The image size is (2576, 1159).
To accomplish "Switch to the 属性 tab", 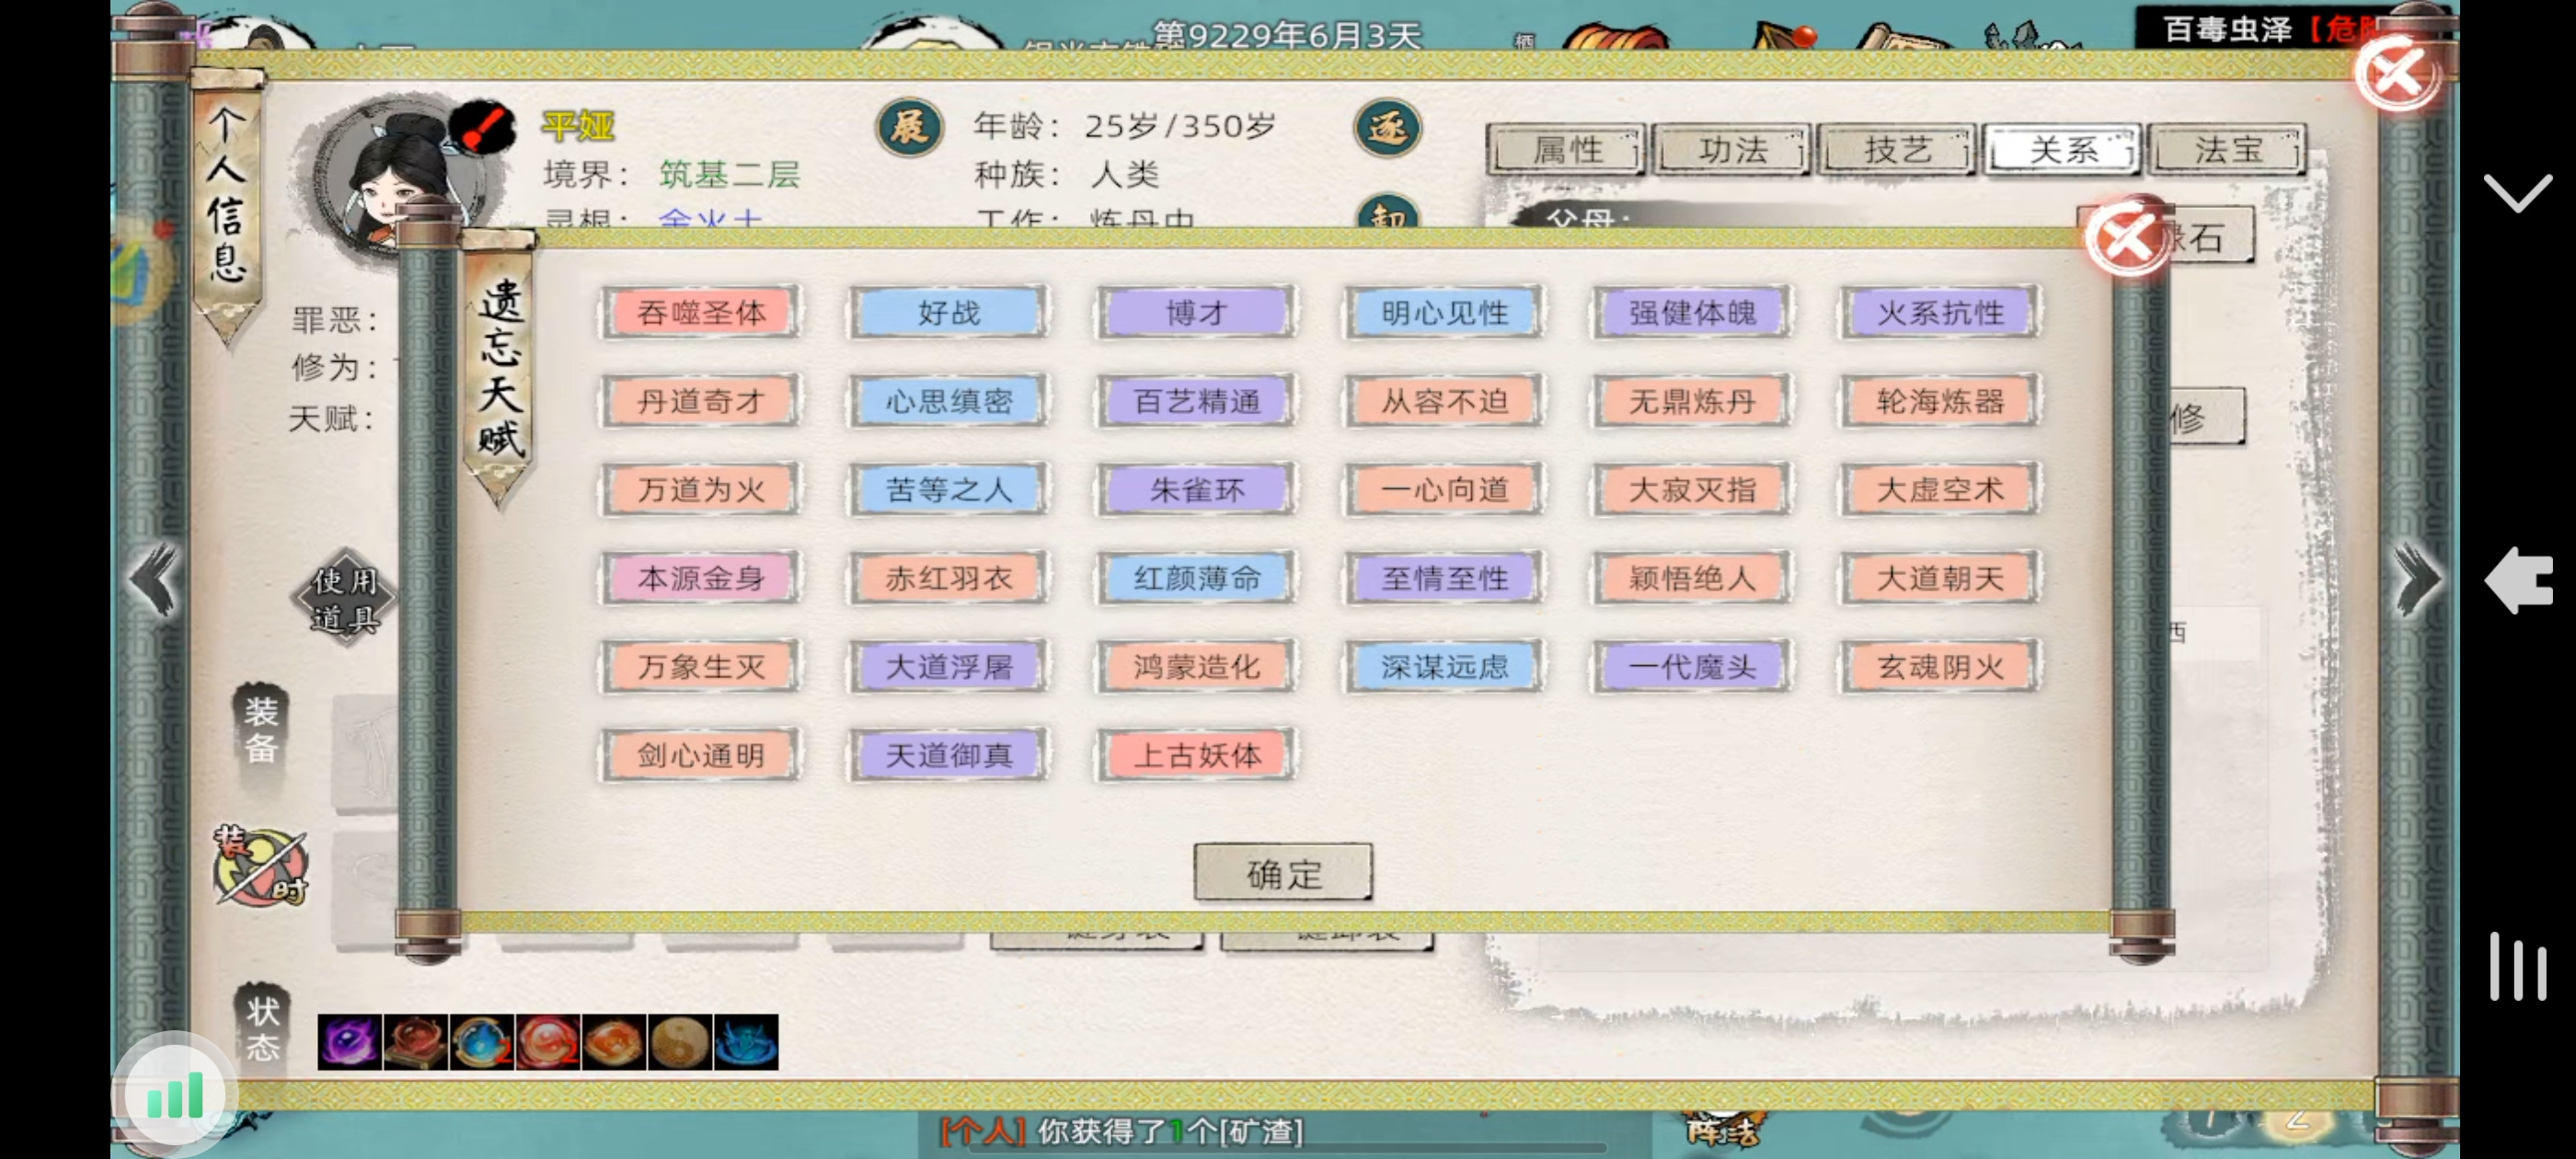I will tap(1567, 150).
